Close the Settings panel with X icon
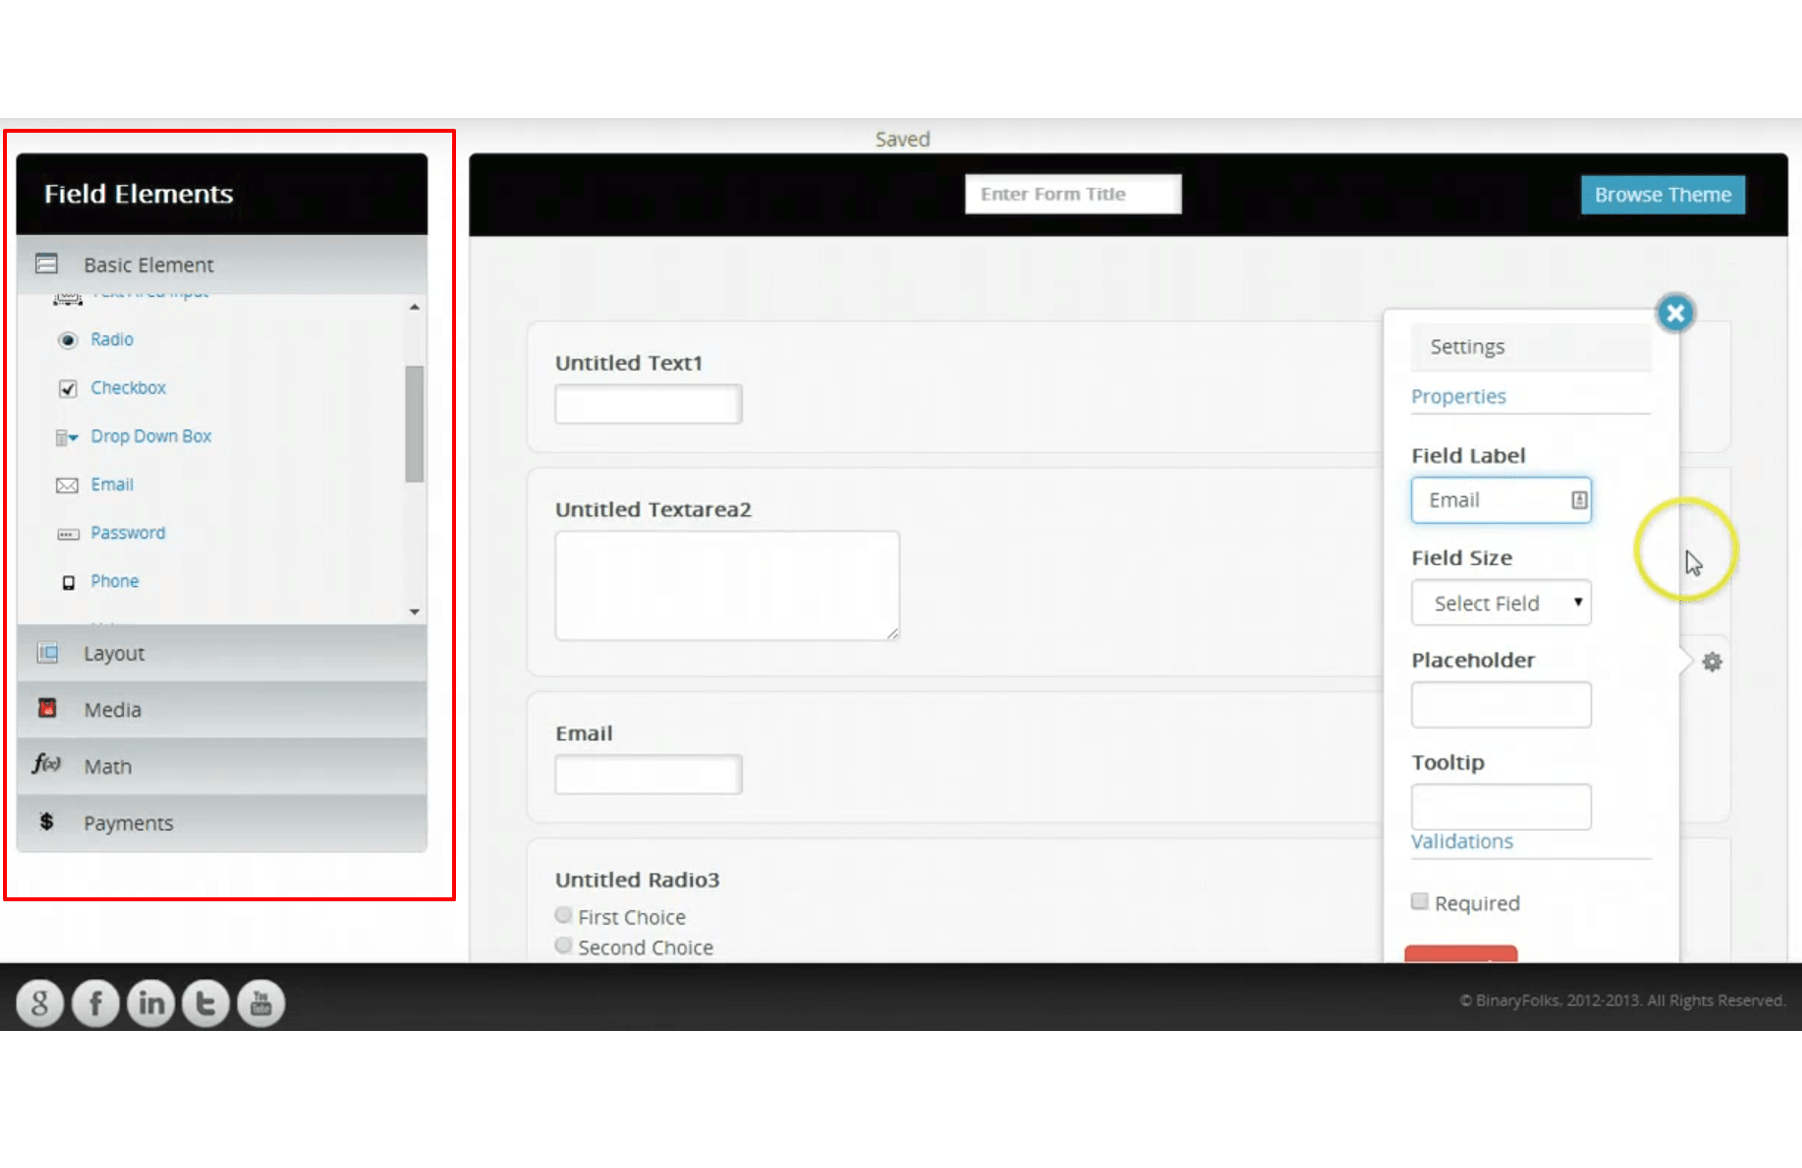The image size is (1802, 1168). (x=1675, y=314)
